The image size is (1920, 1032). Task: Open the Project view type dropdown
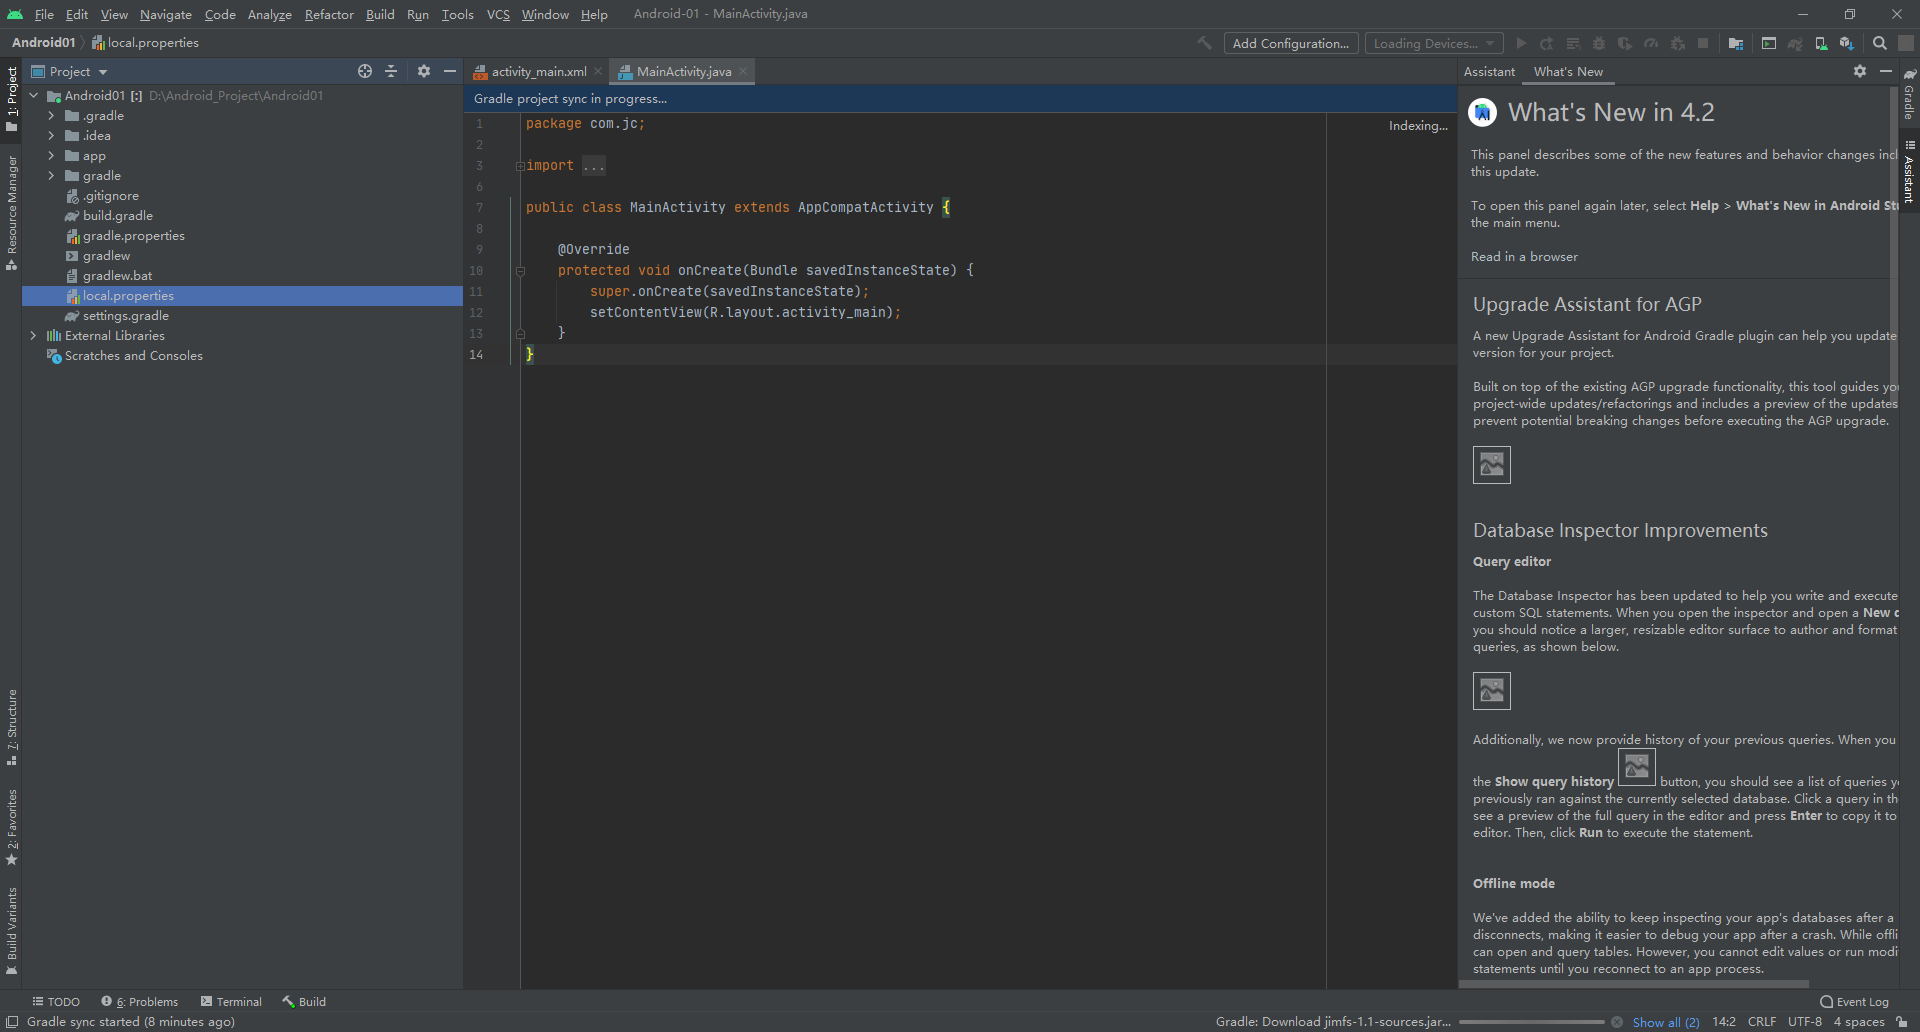70,71
